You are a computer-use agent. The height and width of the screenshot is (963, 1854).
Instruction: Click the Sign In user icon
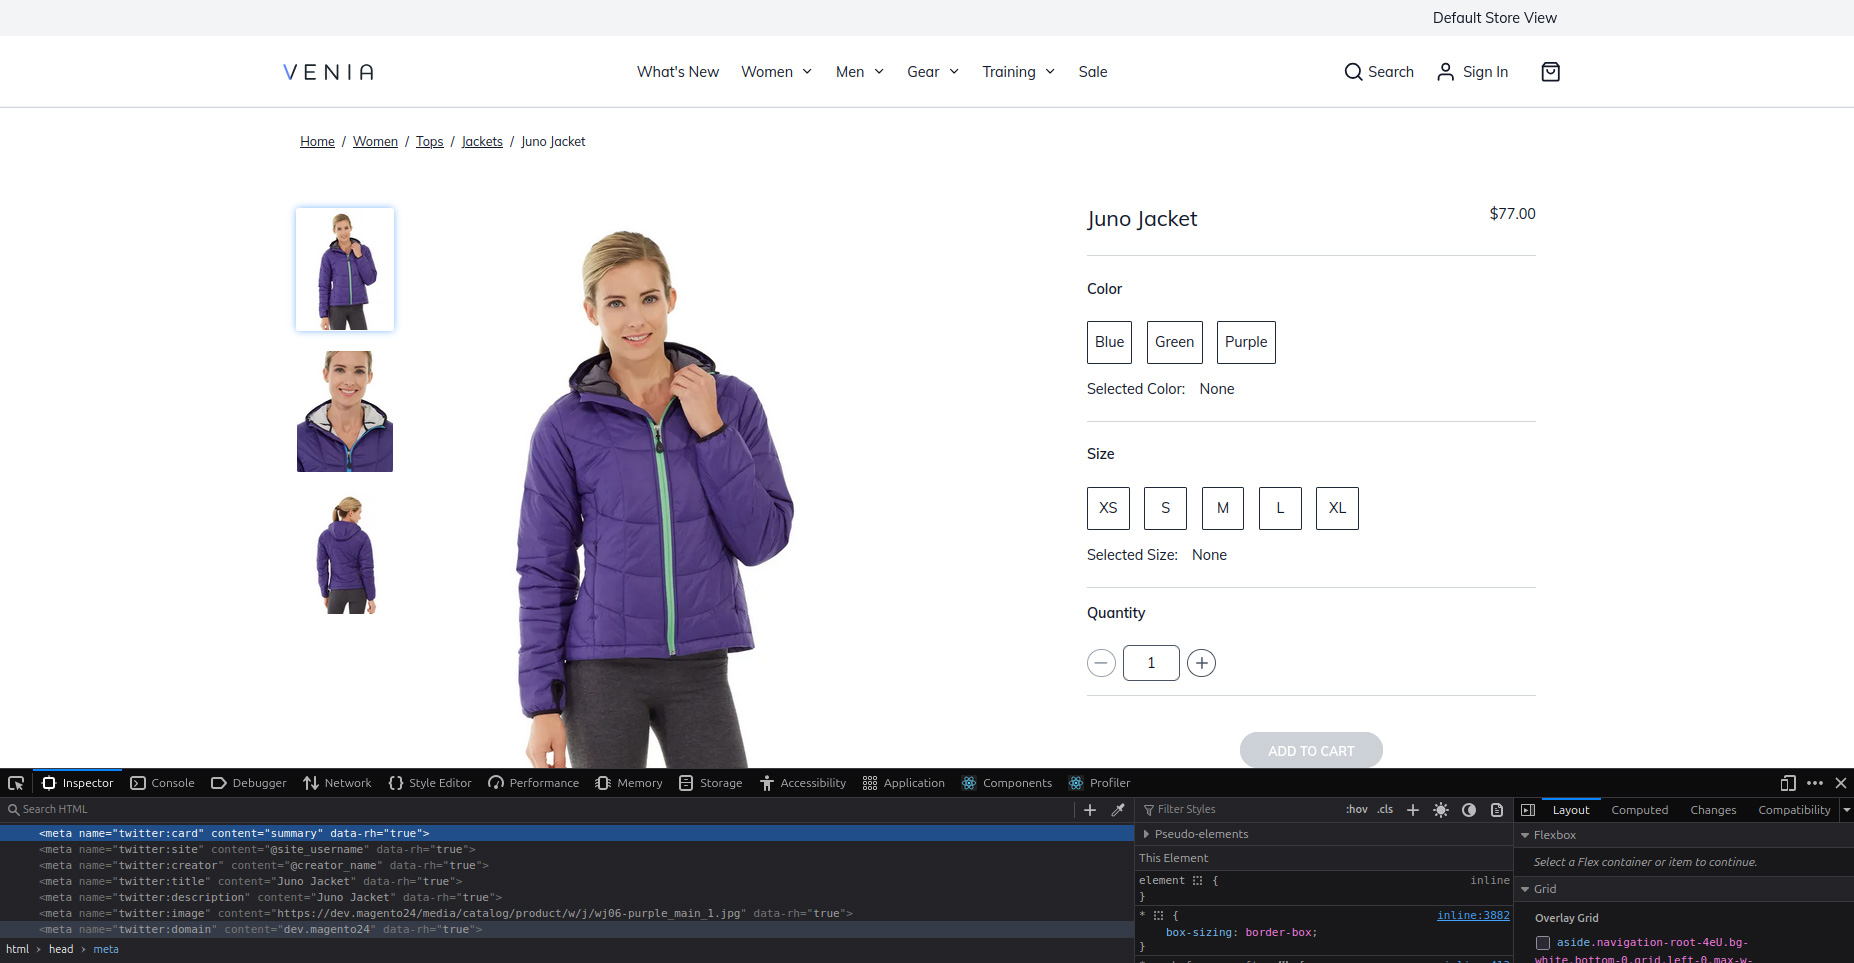(x=1445, y=72)
